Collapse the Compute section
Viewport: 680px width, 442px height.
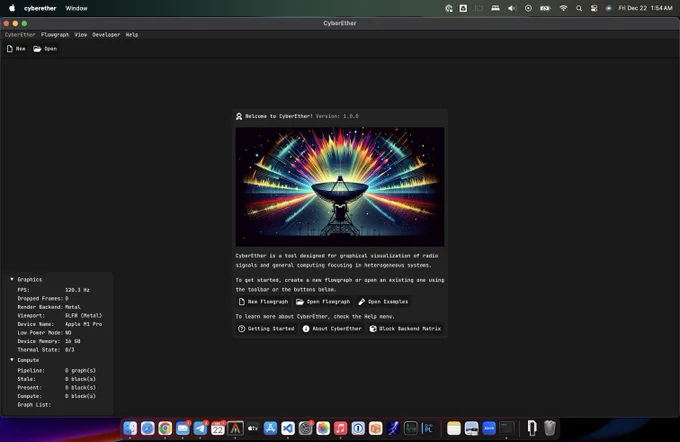[x=12, y=360]
